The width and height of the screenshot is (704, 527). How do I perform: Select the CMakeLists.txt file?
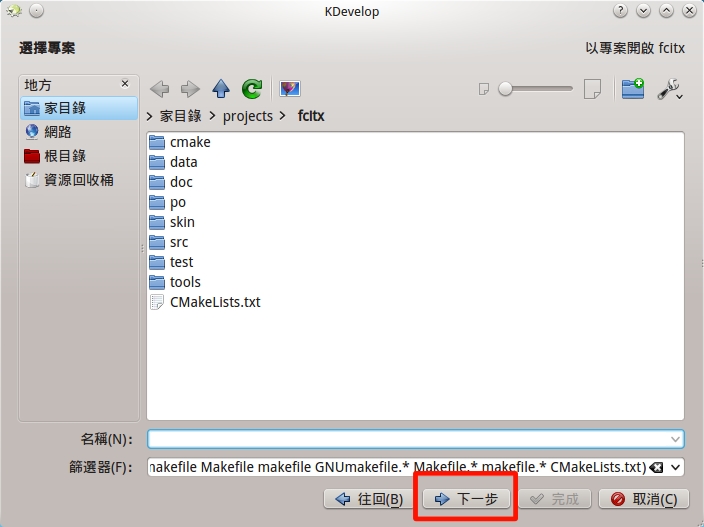click(x=205, y=302)
